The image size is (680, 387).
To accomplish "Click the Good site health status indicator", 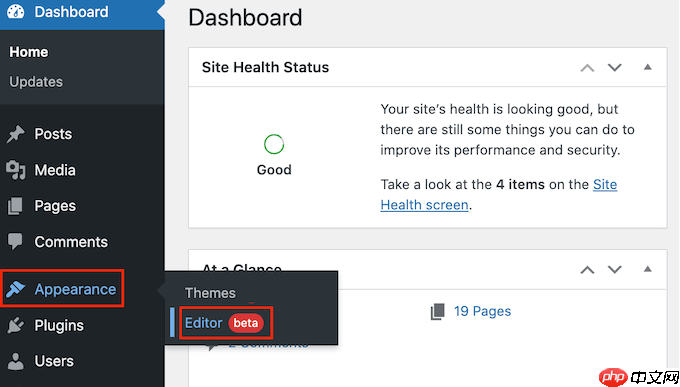I will tap(274, 155).
